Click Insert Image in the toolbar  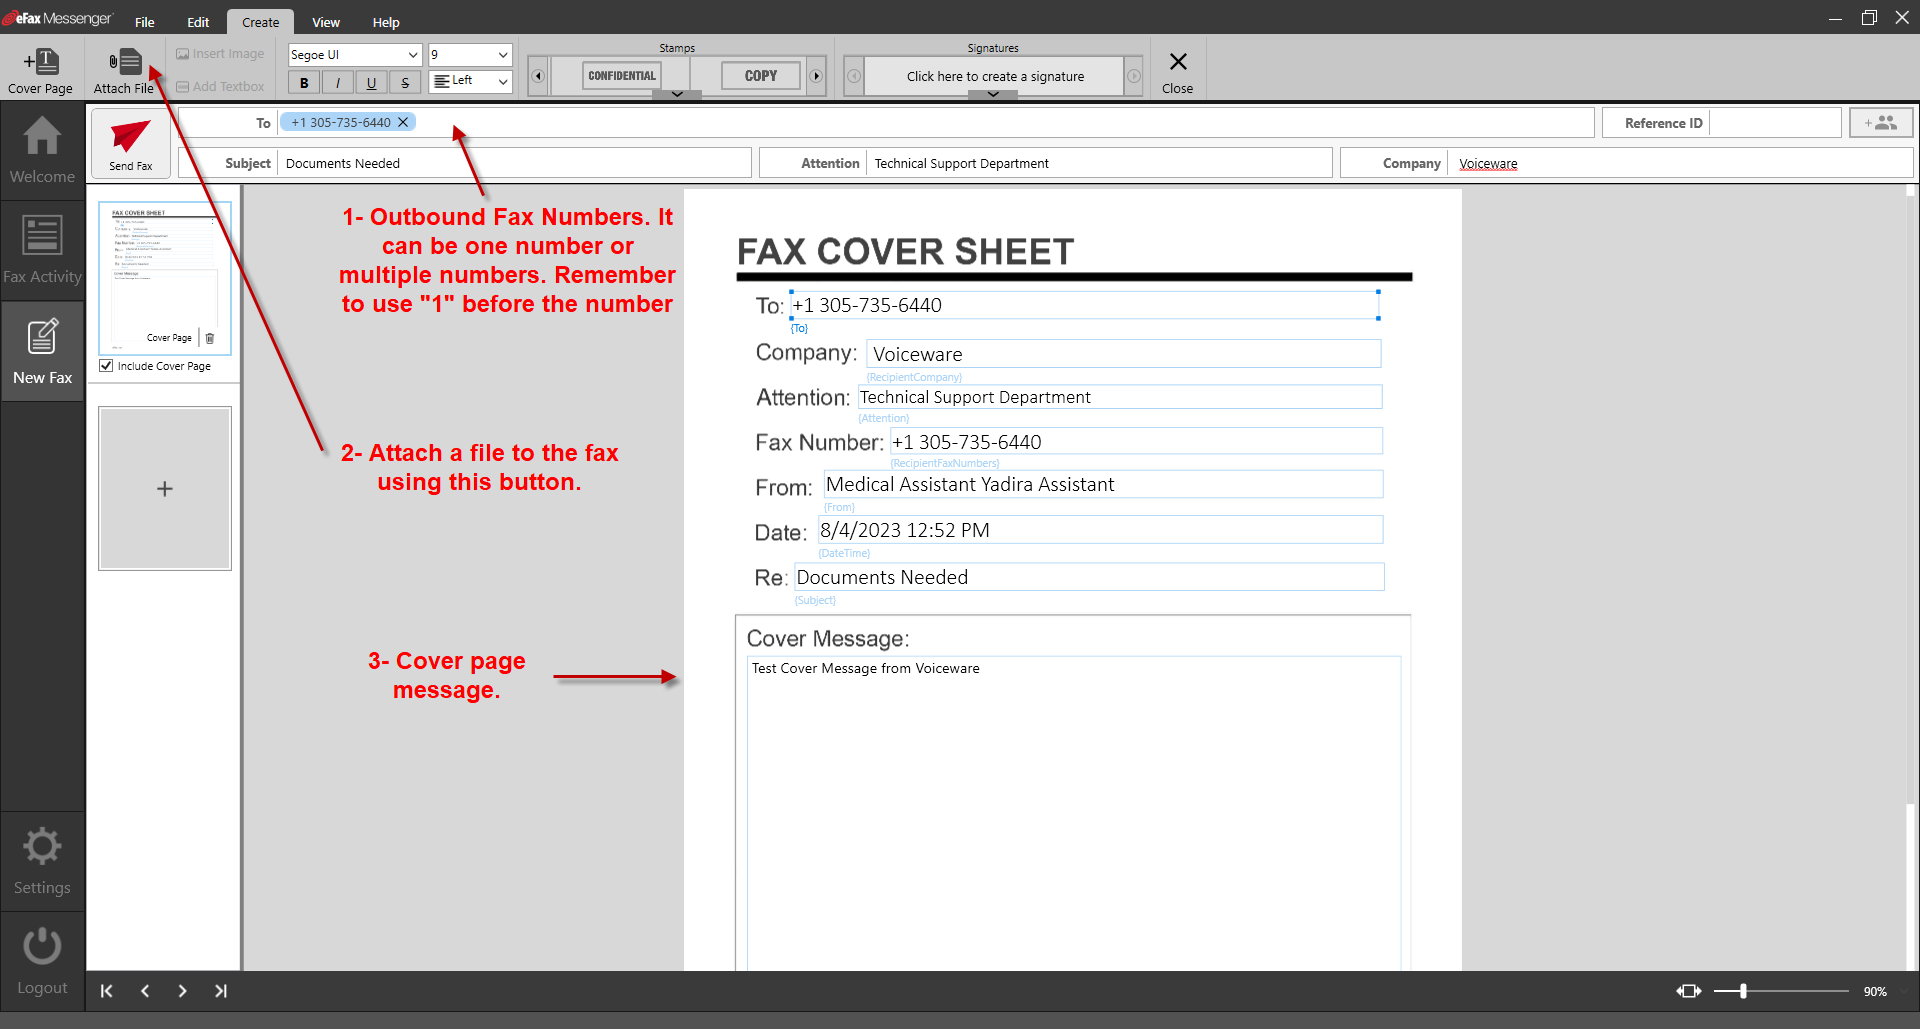pos(221,54)
